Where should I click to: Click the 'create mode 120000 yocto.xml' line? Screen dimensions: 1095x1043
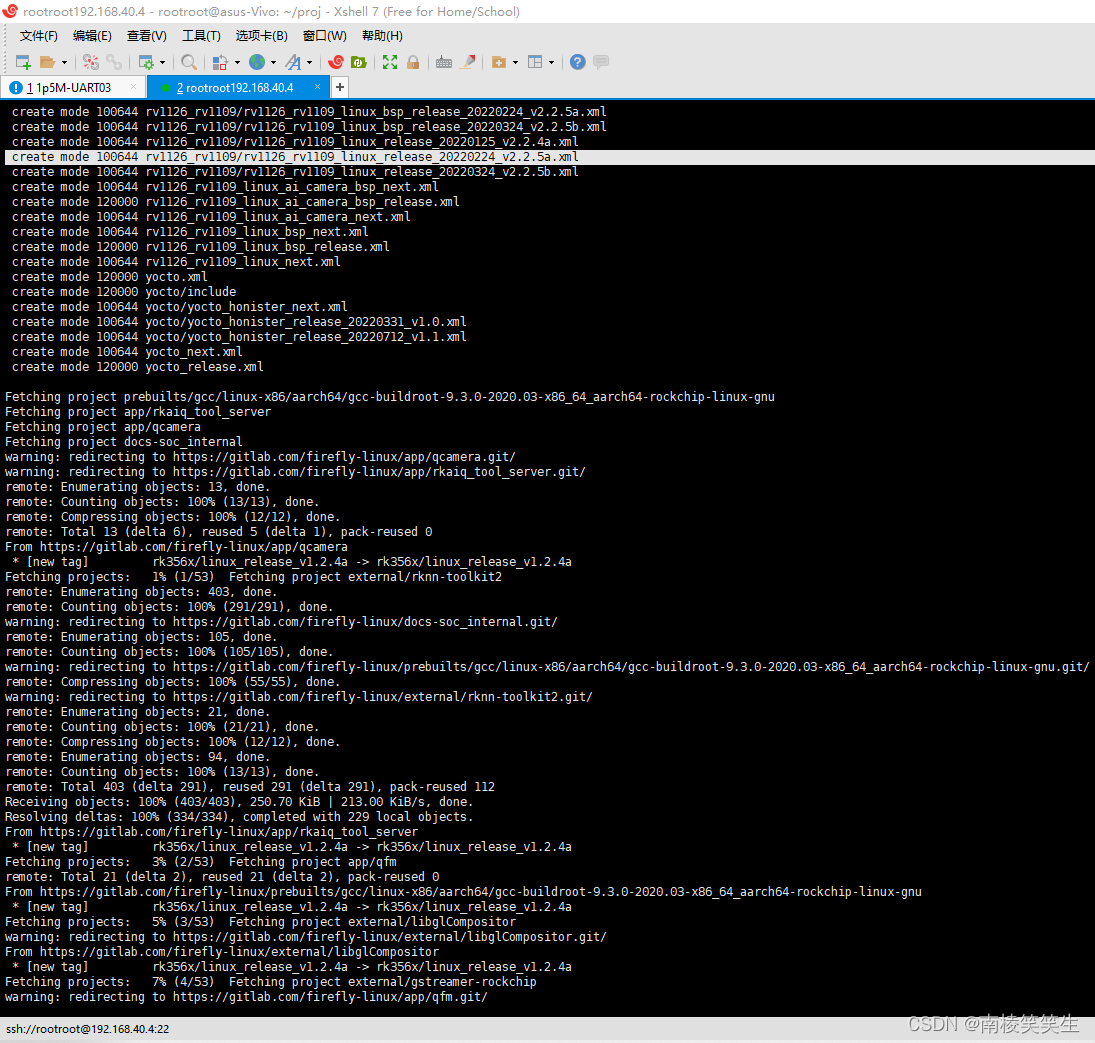pyautogui.click(x=110, y=277)
